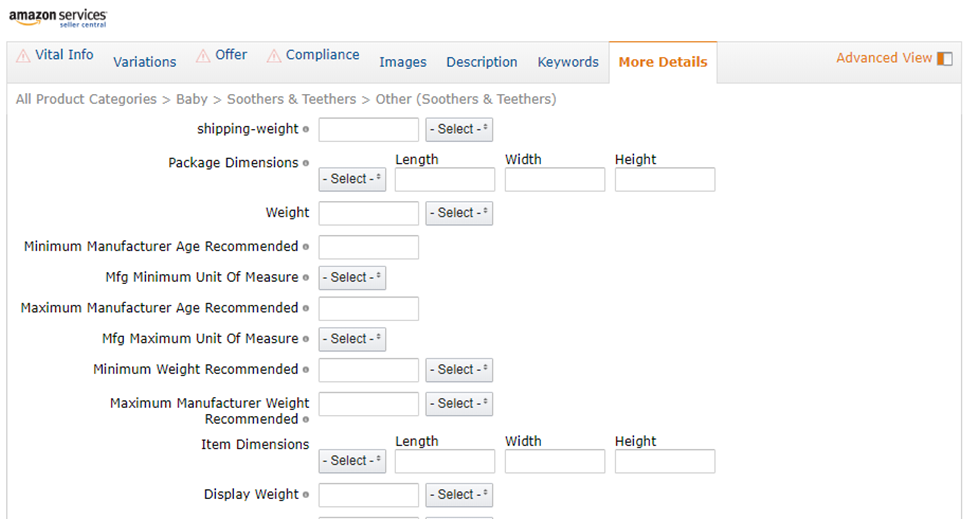Expand the Item Dimensions unit dropdown

tap(352, 461)
